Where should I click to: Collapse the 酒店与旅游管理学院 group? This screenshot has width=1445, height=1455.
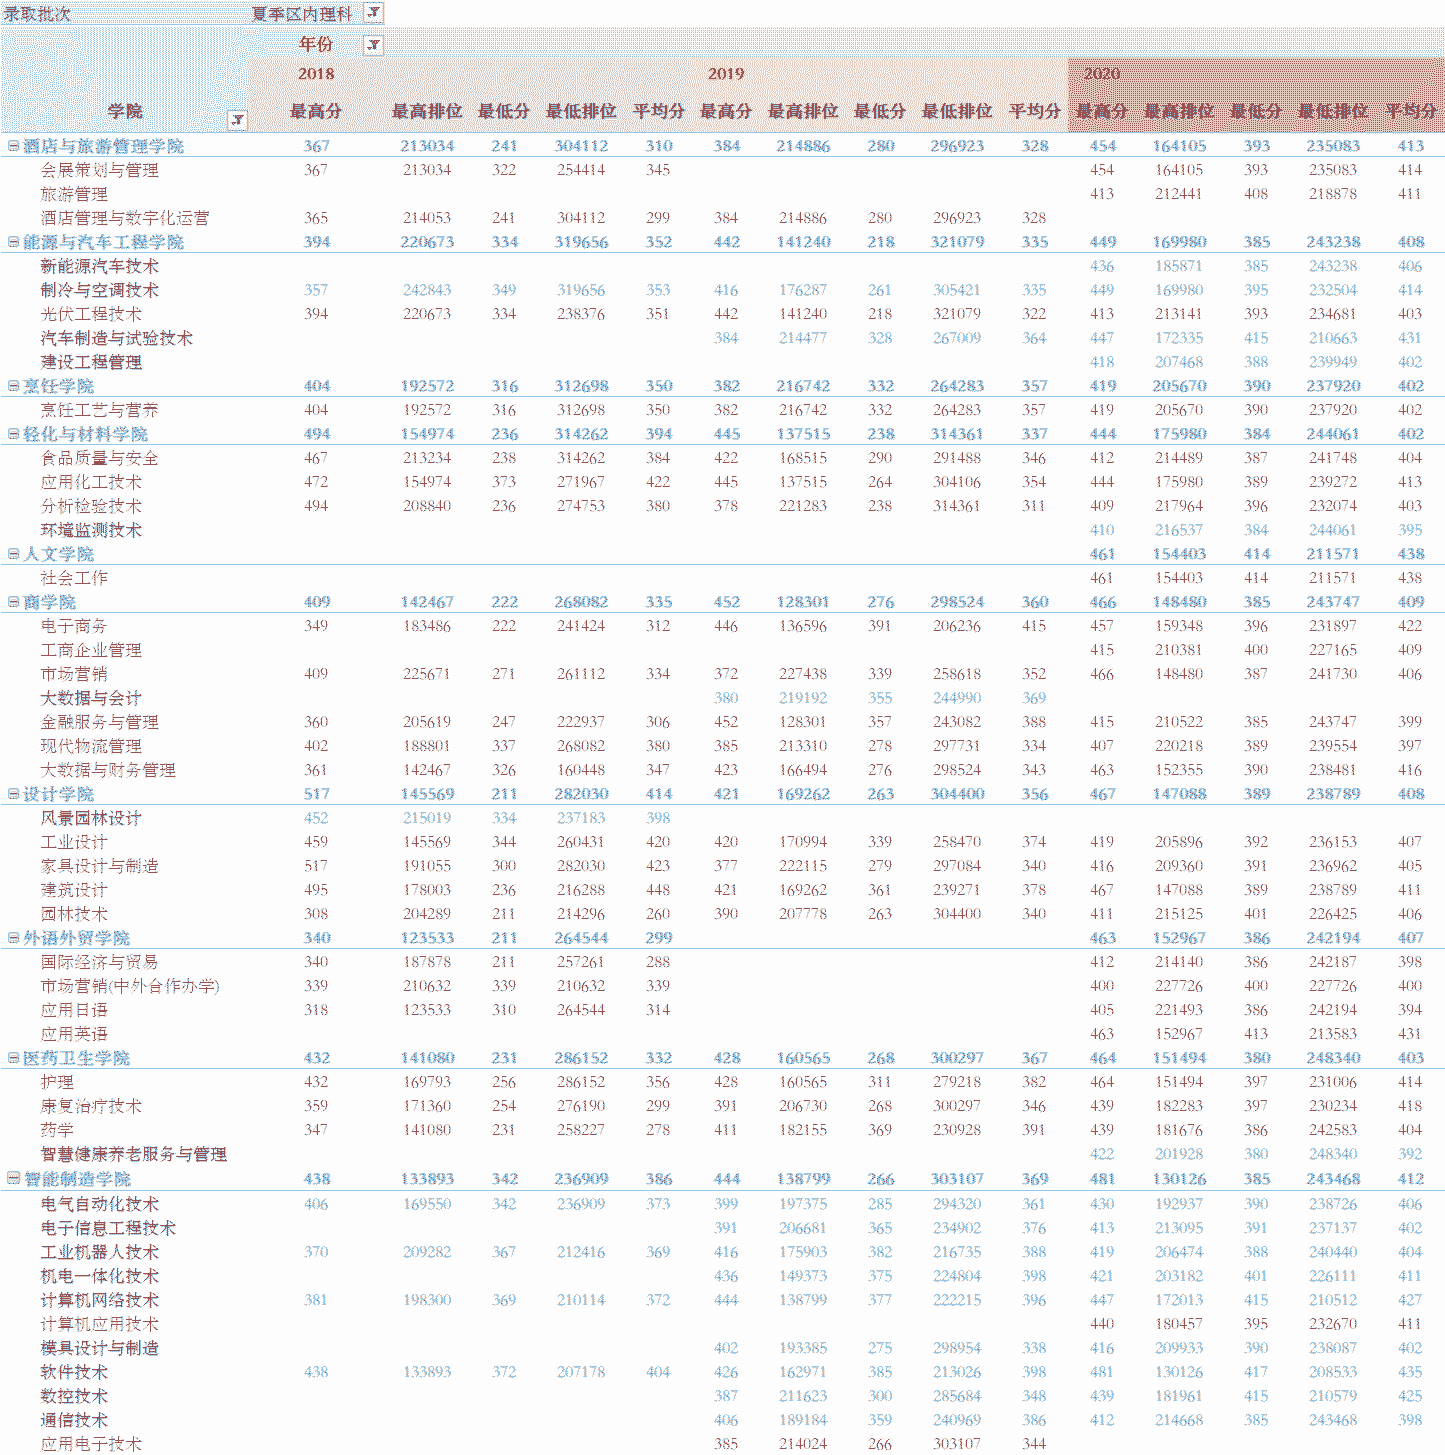[13, 146]
